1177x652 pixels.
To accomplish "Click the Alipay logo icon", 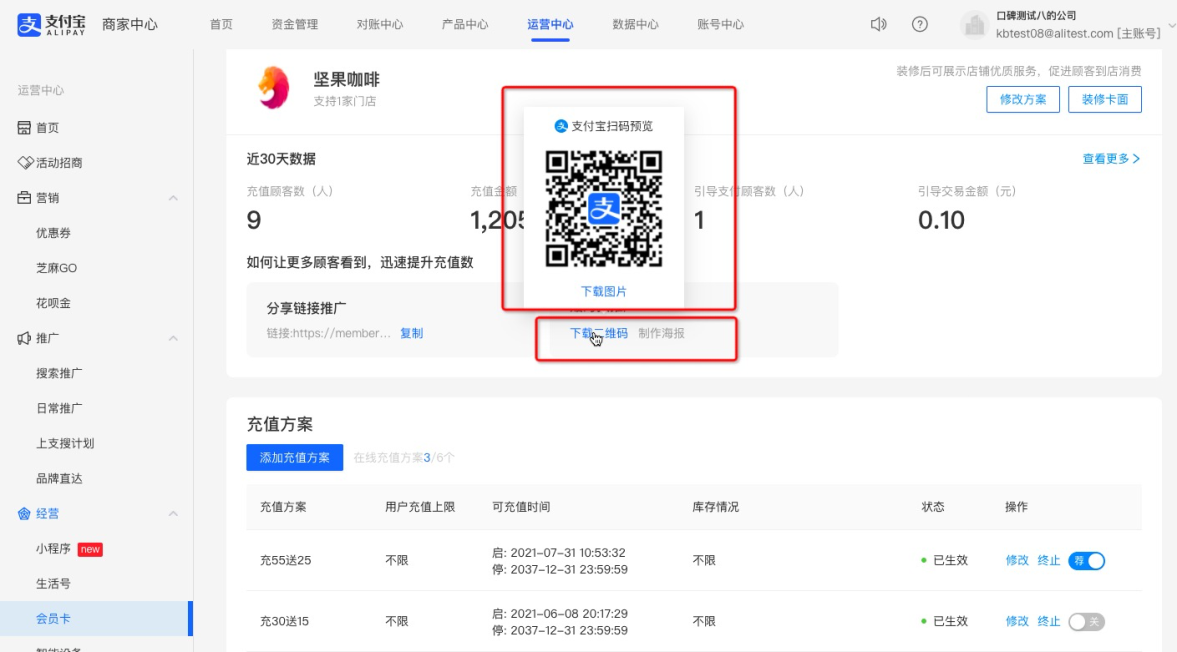I will click(29, 24).
